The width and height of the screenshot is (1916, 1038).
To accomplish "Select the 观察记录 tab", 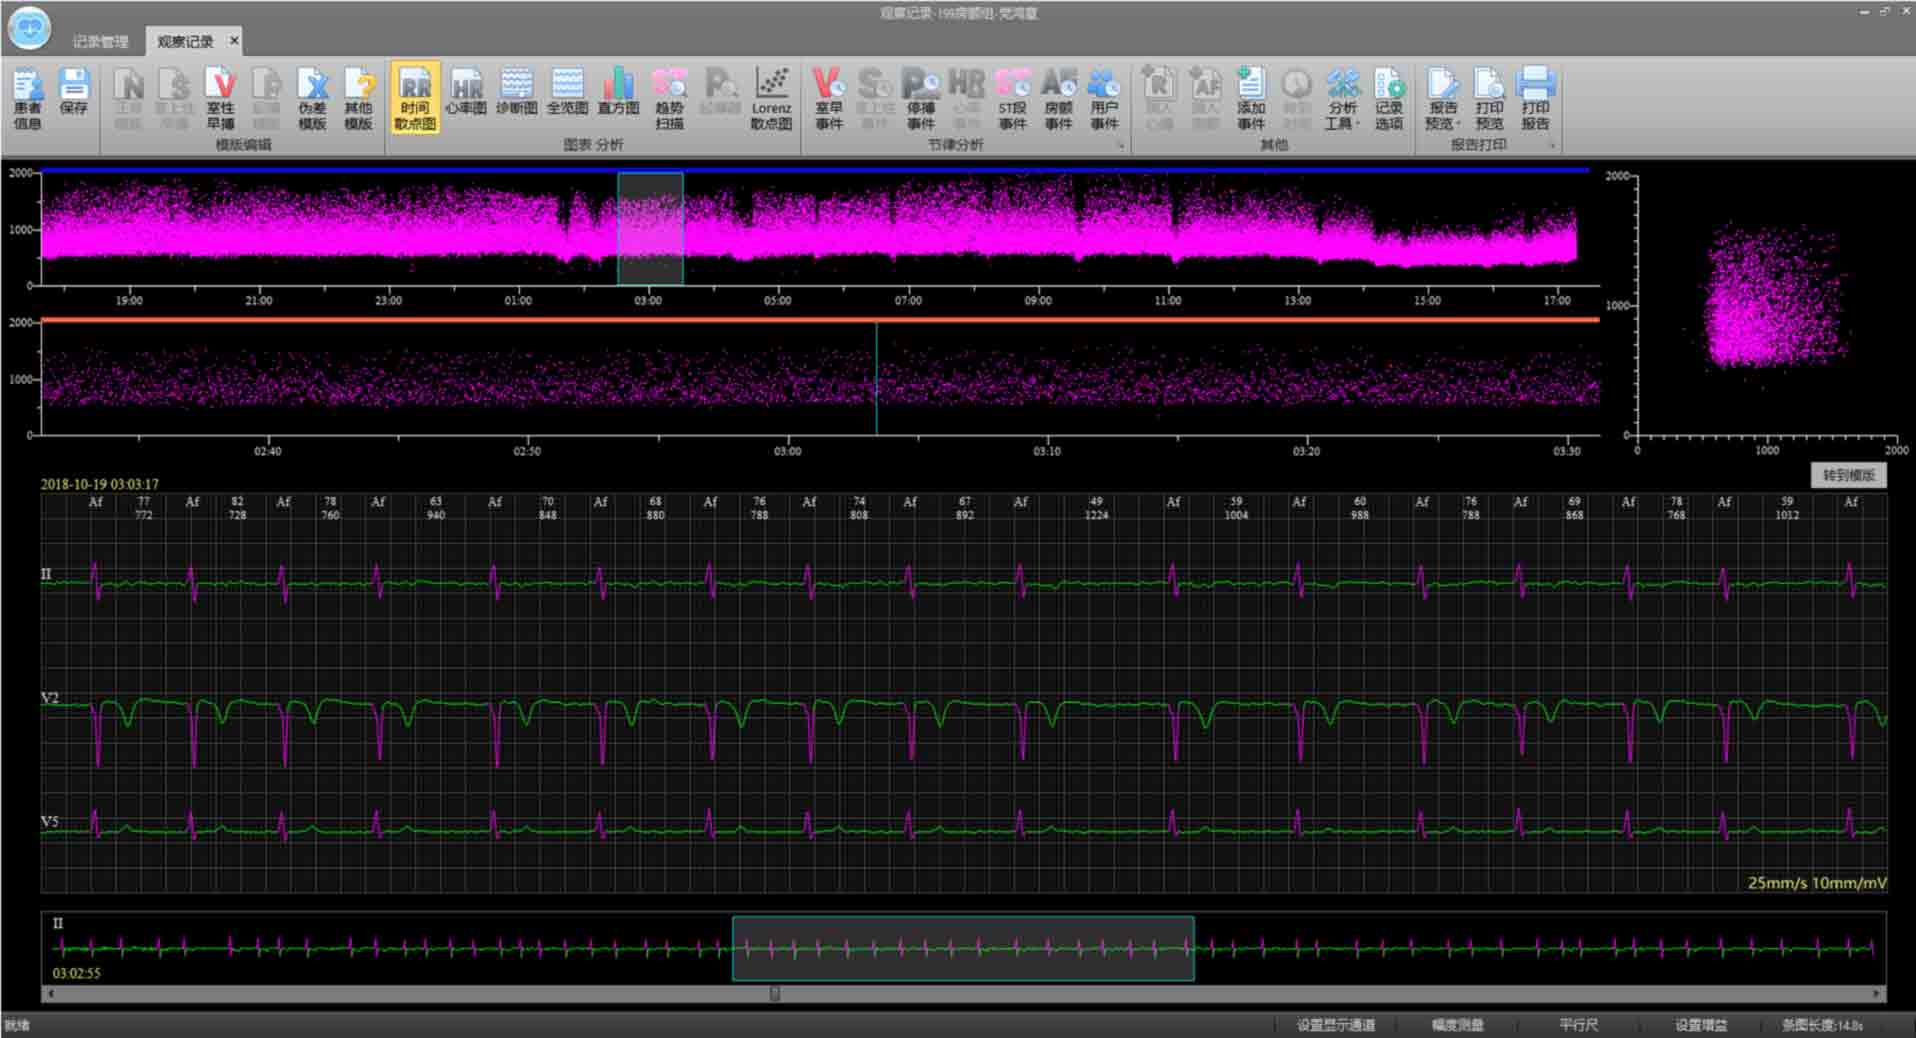I will coord(185,41).
